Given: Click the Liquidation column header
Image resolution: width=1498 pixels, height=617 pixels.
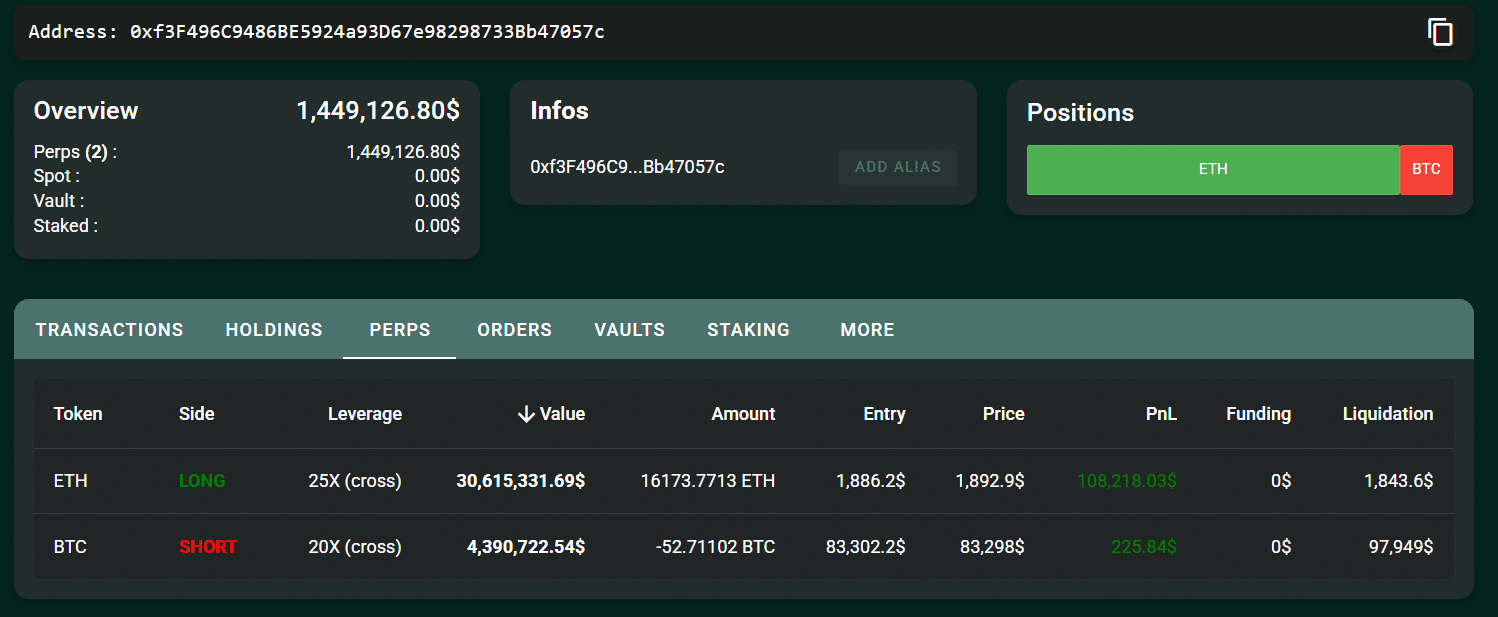Looking at the screenshot, I should (x=1387, y=414).
